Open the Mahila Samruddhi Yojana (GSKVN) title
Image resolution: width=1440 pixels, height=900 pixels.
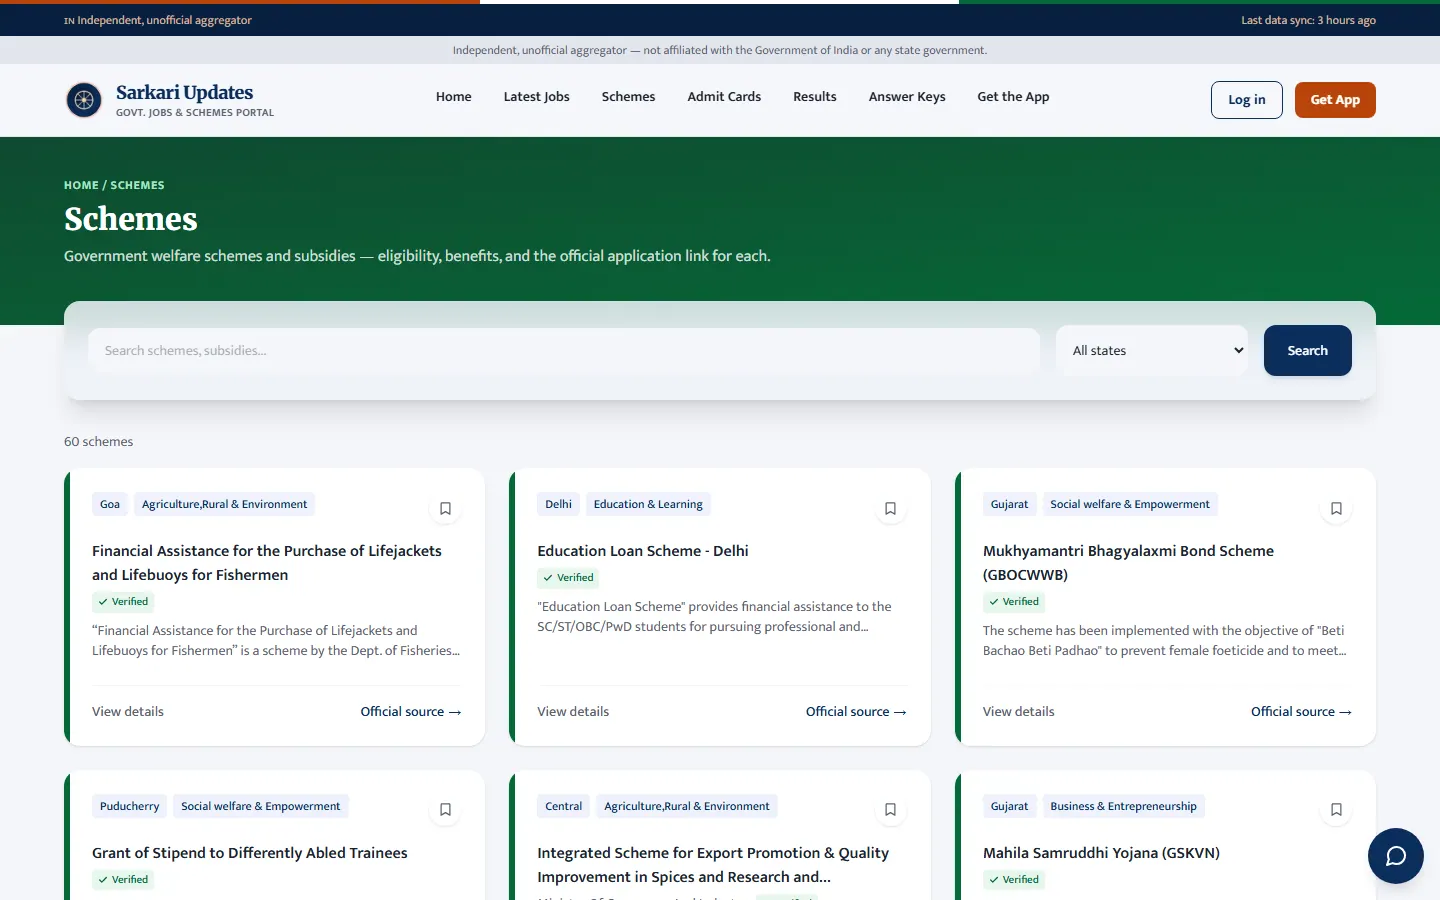[1101, 853]
